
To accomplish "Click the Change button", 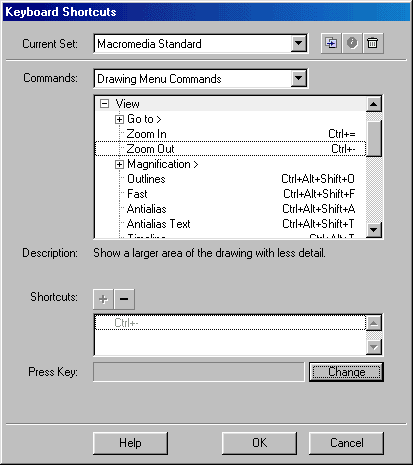I will [x=346, y=372].
